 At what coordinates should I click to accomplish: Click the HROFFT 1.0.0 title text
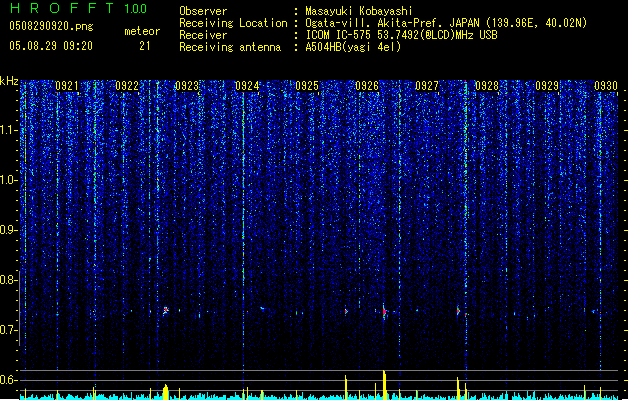(78, 8)
